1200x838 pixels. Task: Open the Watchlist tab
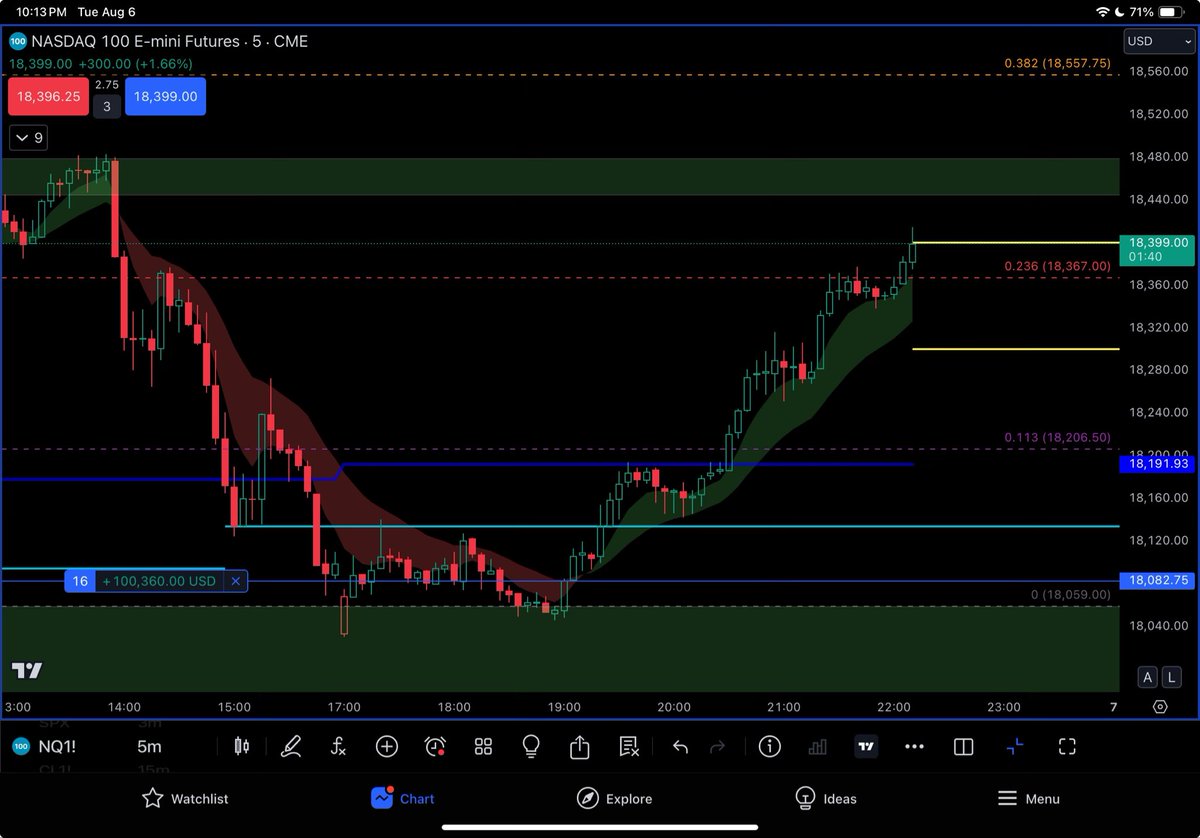186,798
